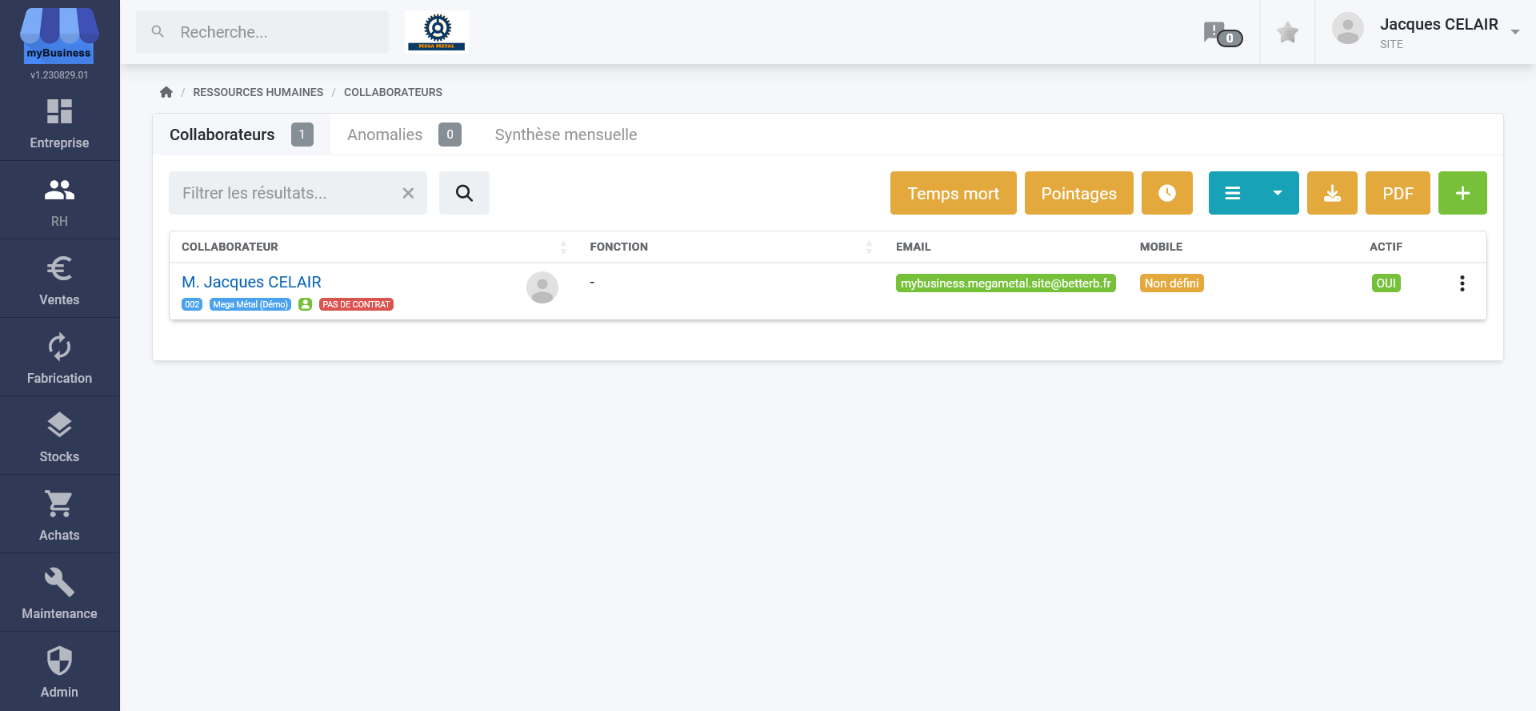This screenshot has height=711, width=1536.
Task: Focus the Filtrer les résultats field
Action: (298, 193)
